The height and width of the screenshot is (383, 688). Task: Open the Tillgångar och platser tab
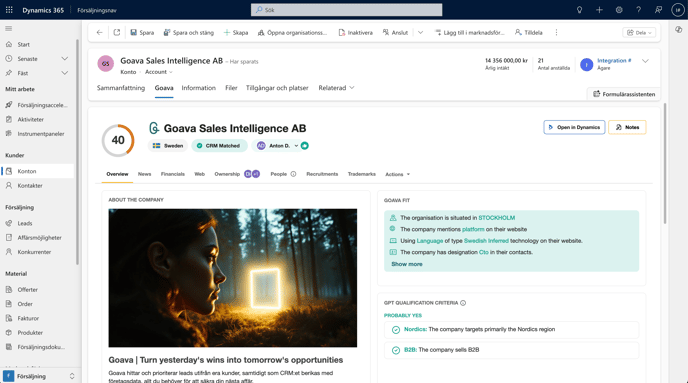click(x=277, y=88)
